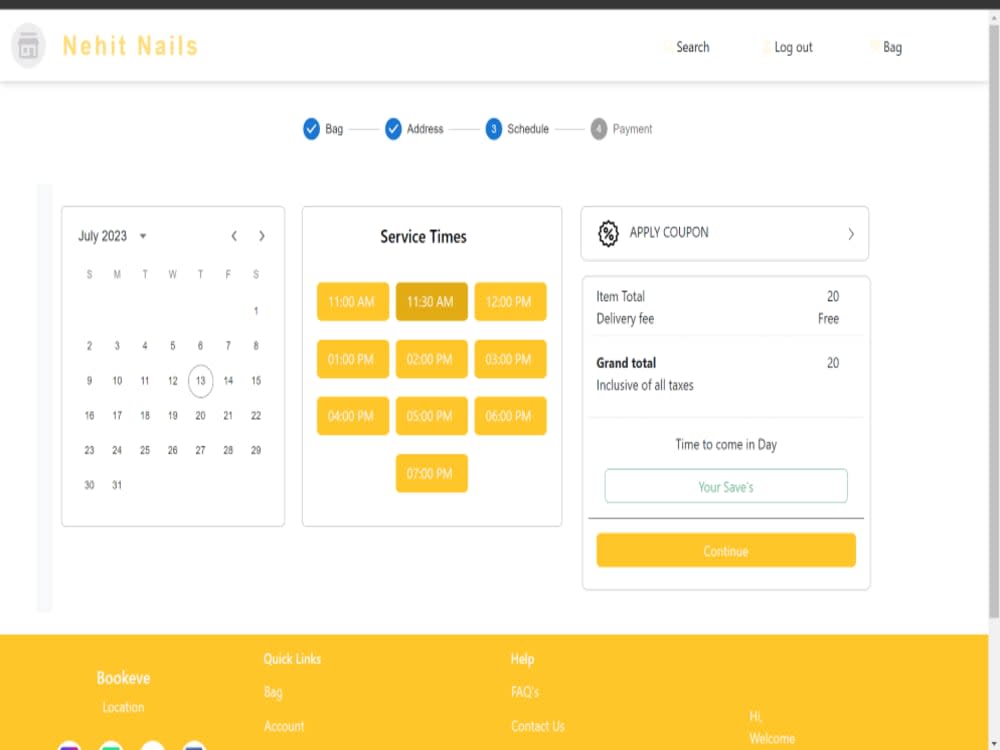Viewport: 1000px width, 750px height.
Task: Go to next month arrow
Action: click(261, 236)
